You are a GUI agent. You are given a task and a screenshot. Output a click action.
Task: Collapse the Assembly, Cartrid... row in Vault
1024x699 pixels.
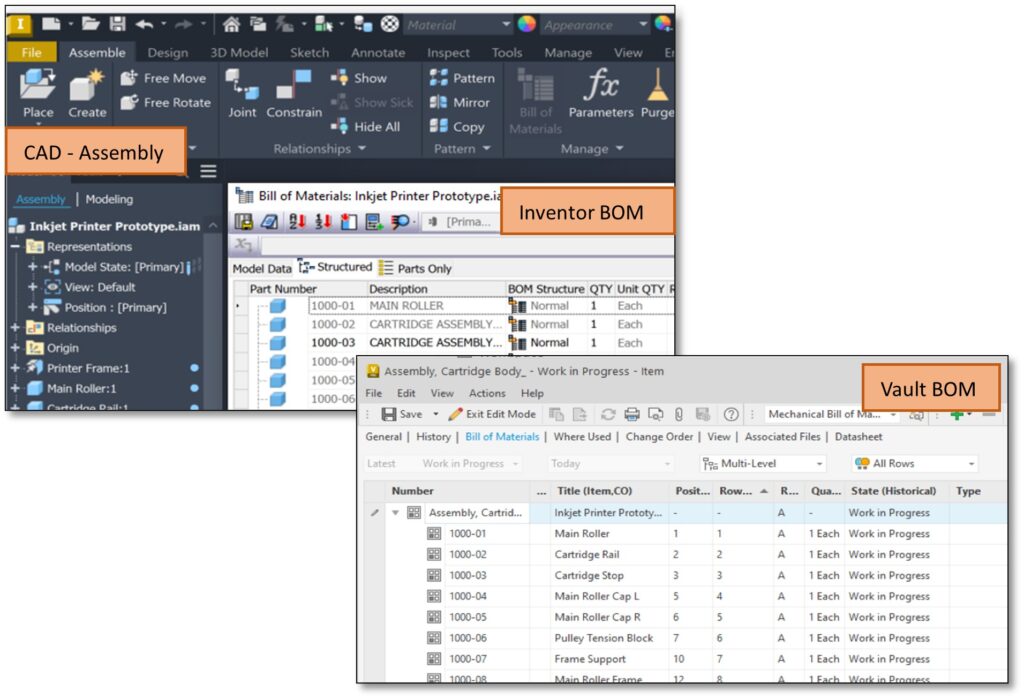(x=395, y=513)
